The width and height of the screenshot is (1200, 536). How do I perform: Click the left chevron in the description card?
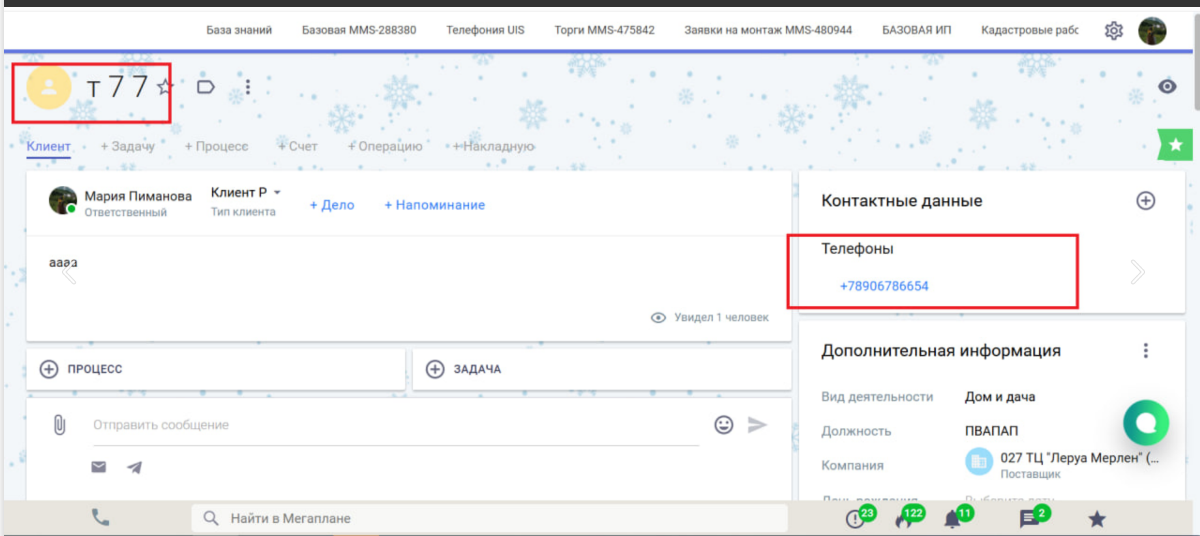pos(69,271)
